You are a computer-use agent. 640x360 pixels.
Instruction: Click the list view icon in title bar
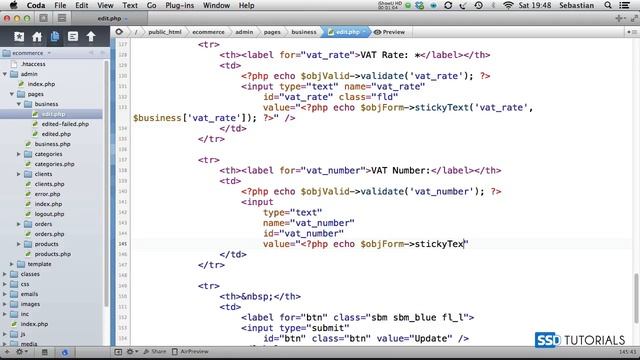coord(62,18)
